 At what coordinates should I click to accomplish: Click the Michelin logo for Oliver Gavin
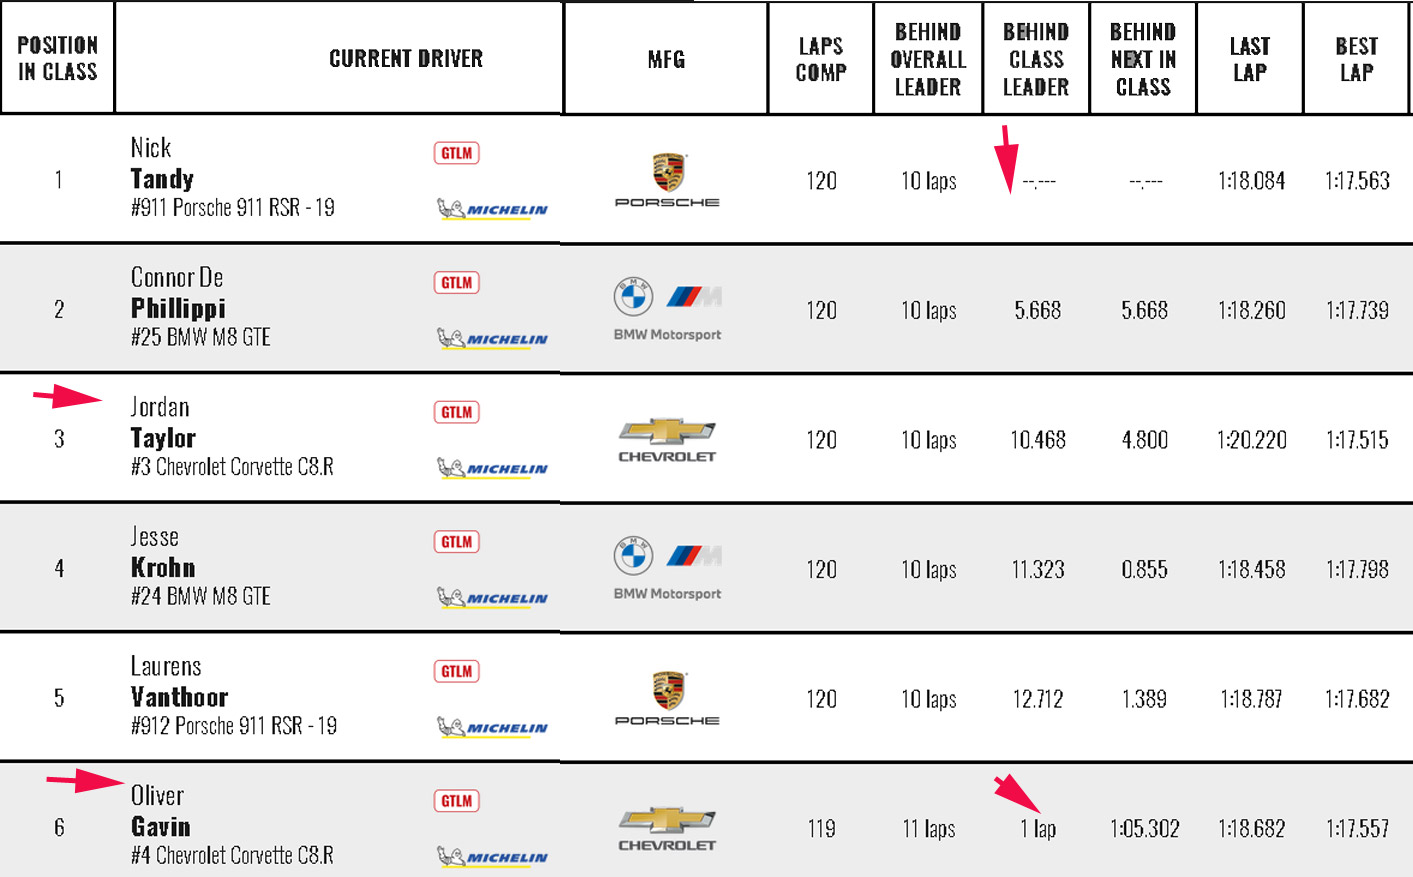pyautogui.click(x=492, y=857)
